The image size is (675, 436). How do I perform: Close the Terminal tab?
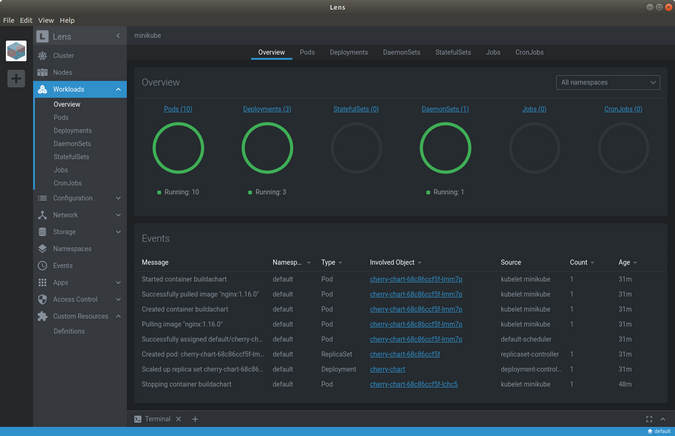pos(179,419)
